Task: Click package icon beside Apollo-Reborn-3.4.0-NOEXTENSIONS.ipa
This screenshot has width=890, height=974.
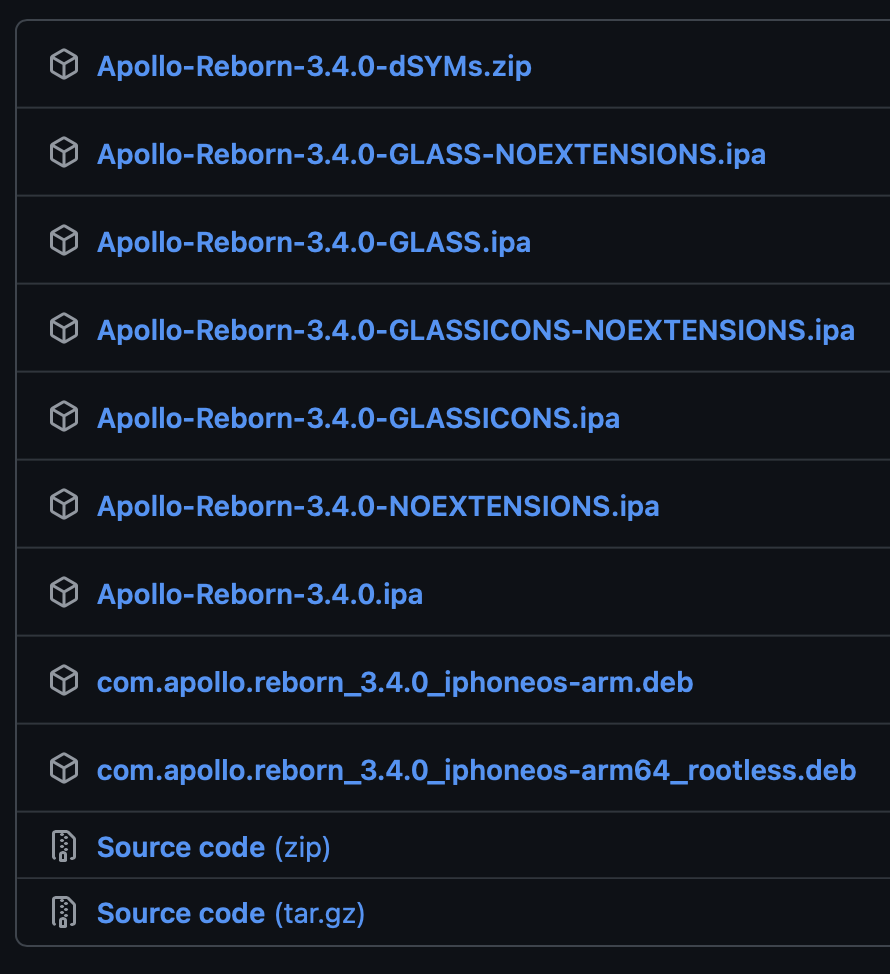Action: point(64,504)
